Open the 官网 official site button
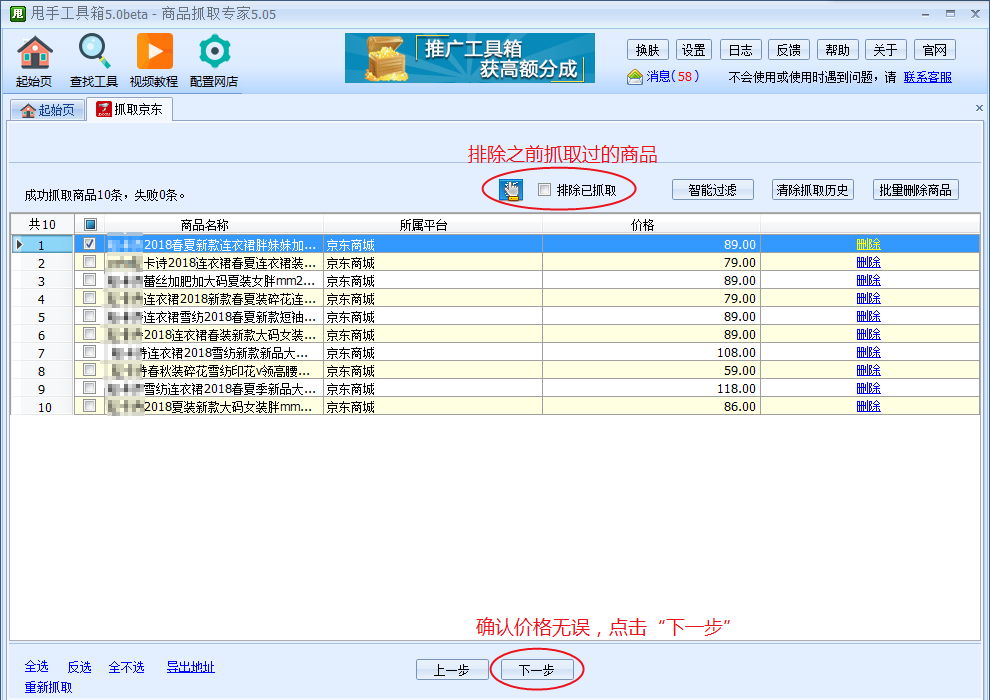This screenshot has width=990, height=700. point(934,50)
